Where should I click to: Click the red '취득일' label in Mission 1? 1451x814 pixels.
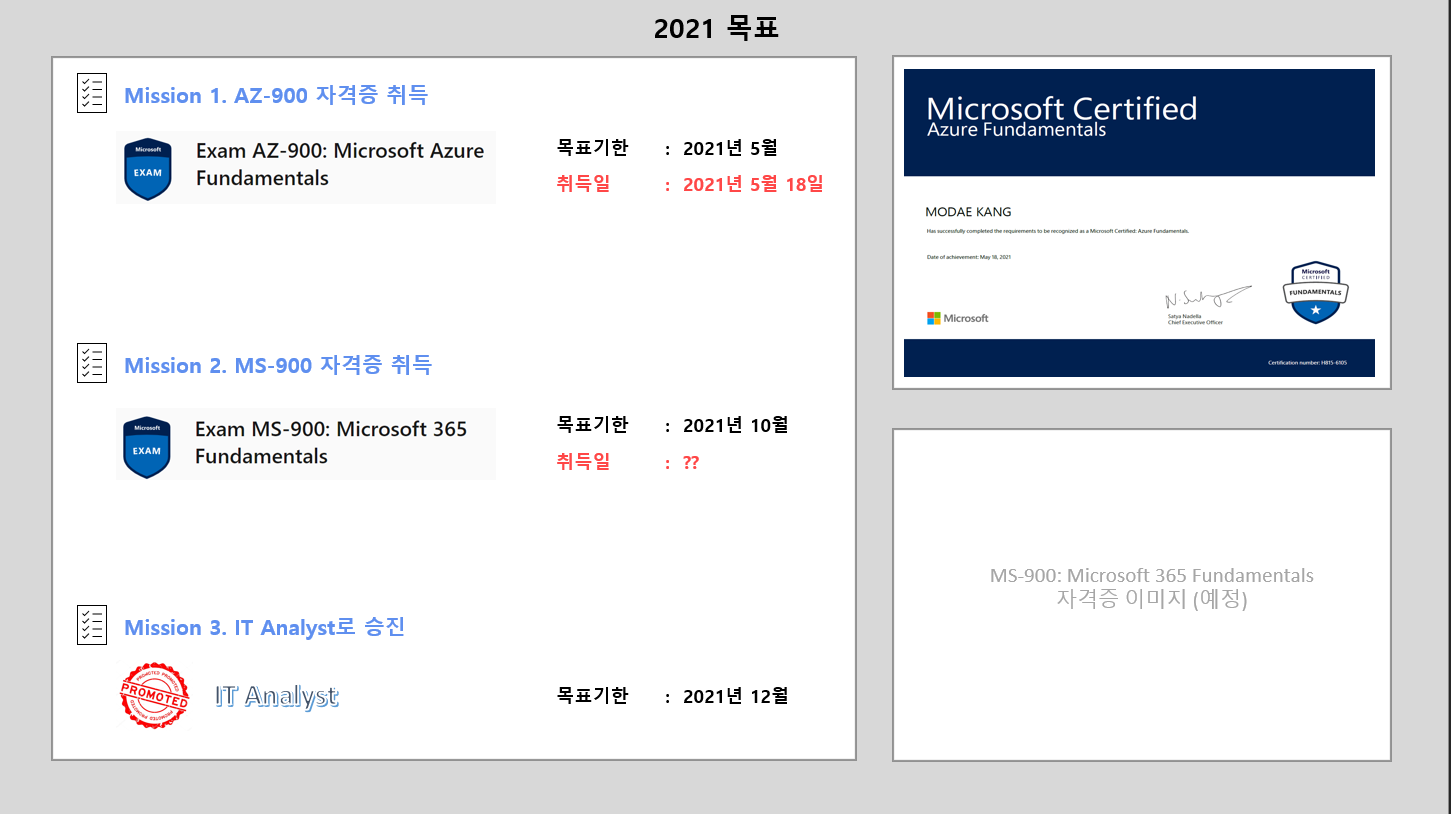pyautogui.click(x=584, y=184)
